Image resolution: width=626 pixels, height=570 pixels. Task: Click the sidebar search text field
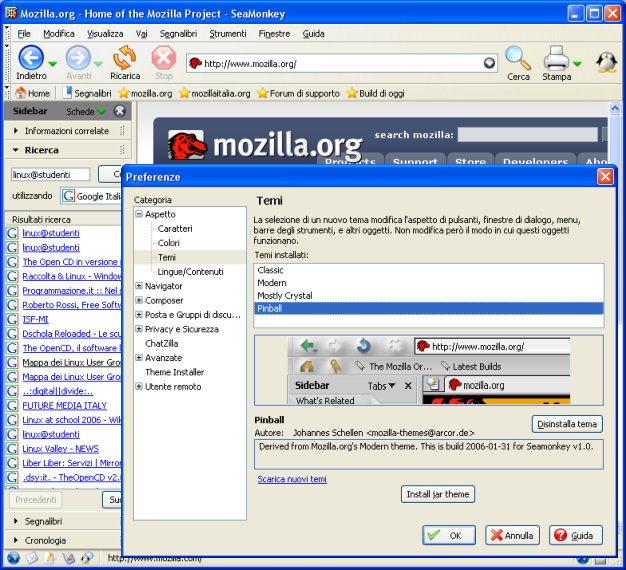pyautogui.click(x=50, y=174)
